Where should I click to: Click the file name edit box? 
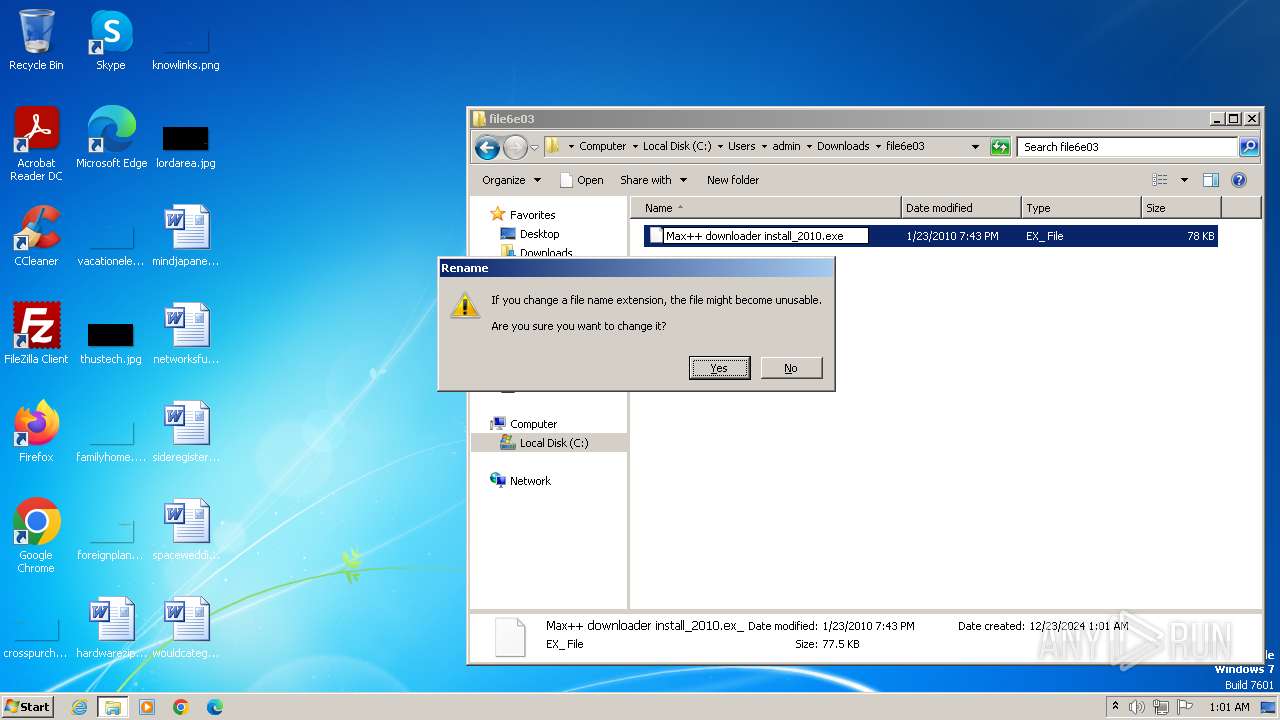coord(766,236)
